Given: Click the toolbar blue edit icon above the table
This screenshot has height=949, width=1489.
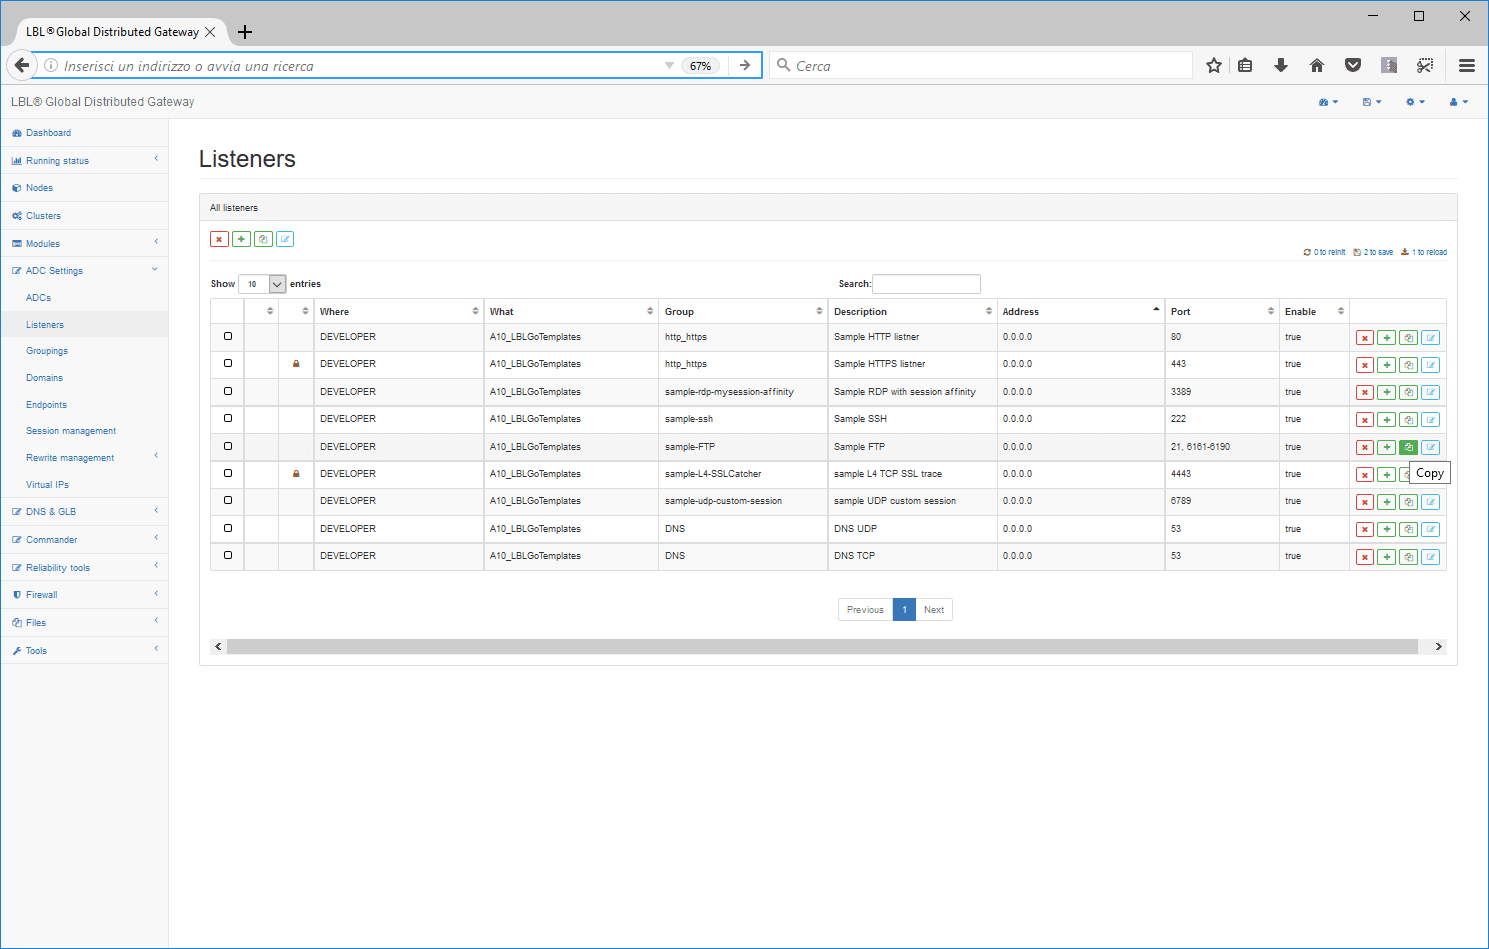Looking at the screenshot, I should (x=285, y=239).
